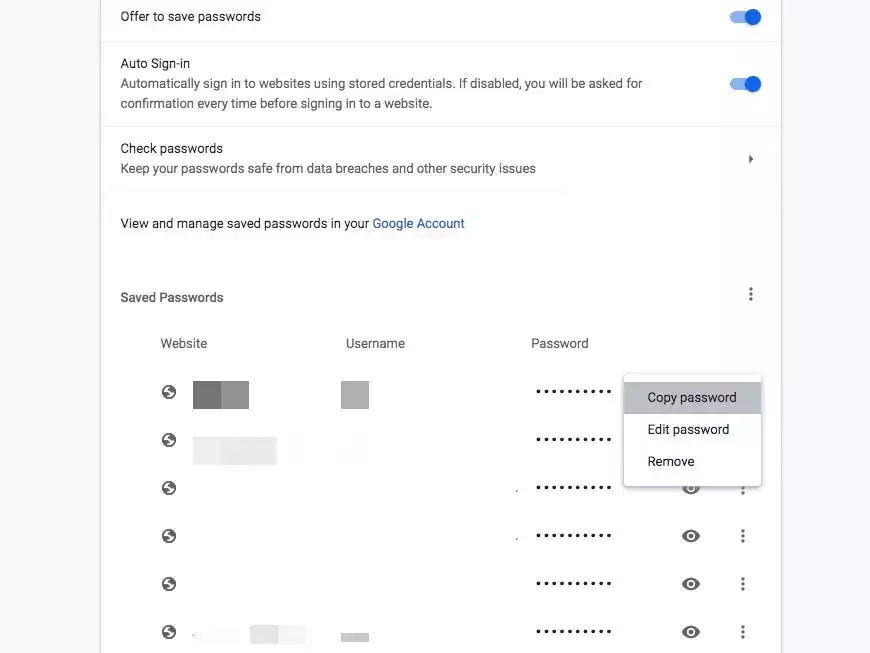Click the globe icon in the fourth row

(x=169, y=536)
